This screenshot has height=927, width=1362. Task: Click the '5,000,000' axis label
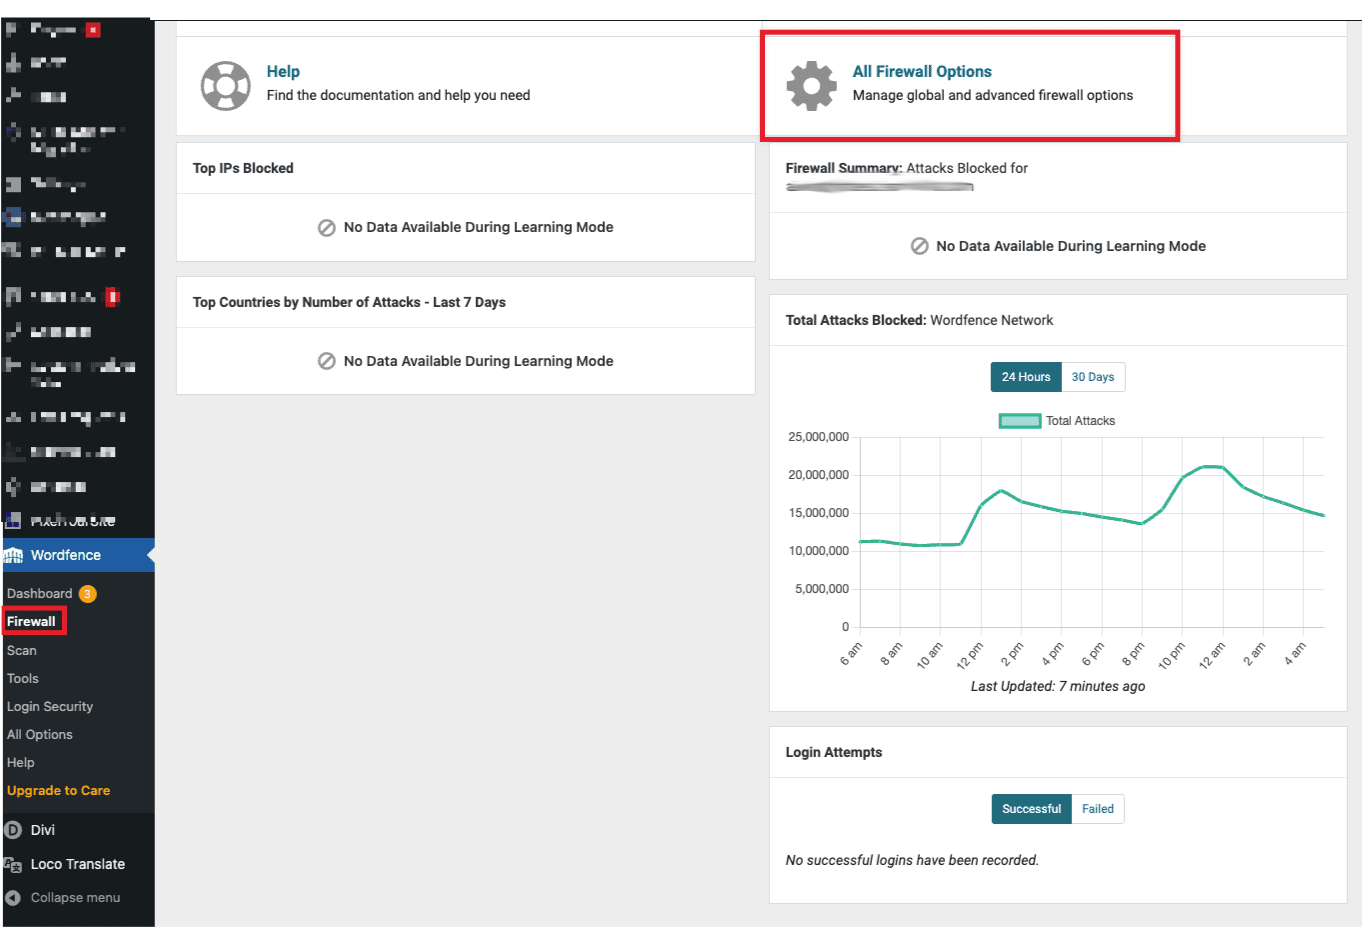tap(822, 589)
